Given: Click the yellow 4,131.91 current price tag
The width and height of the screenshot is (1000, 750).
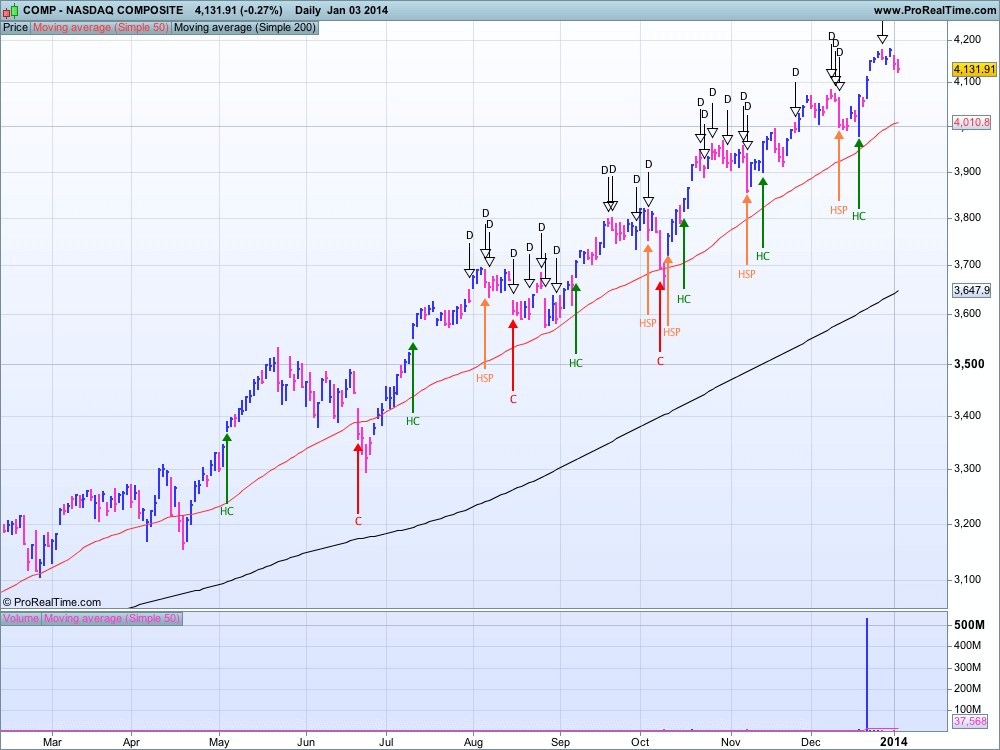Looking at the screenshot, I should point(973,69).
